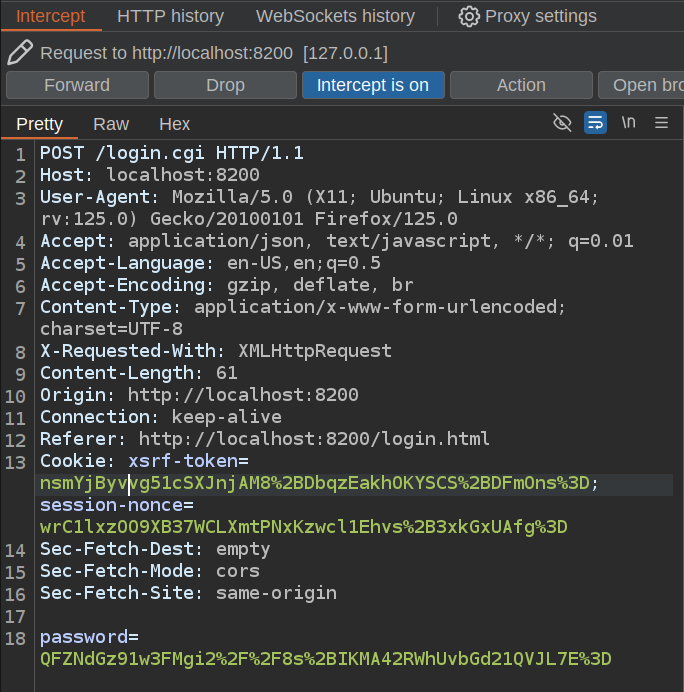The image size is (684, 692).
Task: Toggle the \n show newlines button
Action: pos(628,123)
